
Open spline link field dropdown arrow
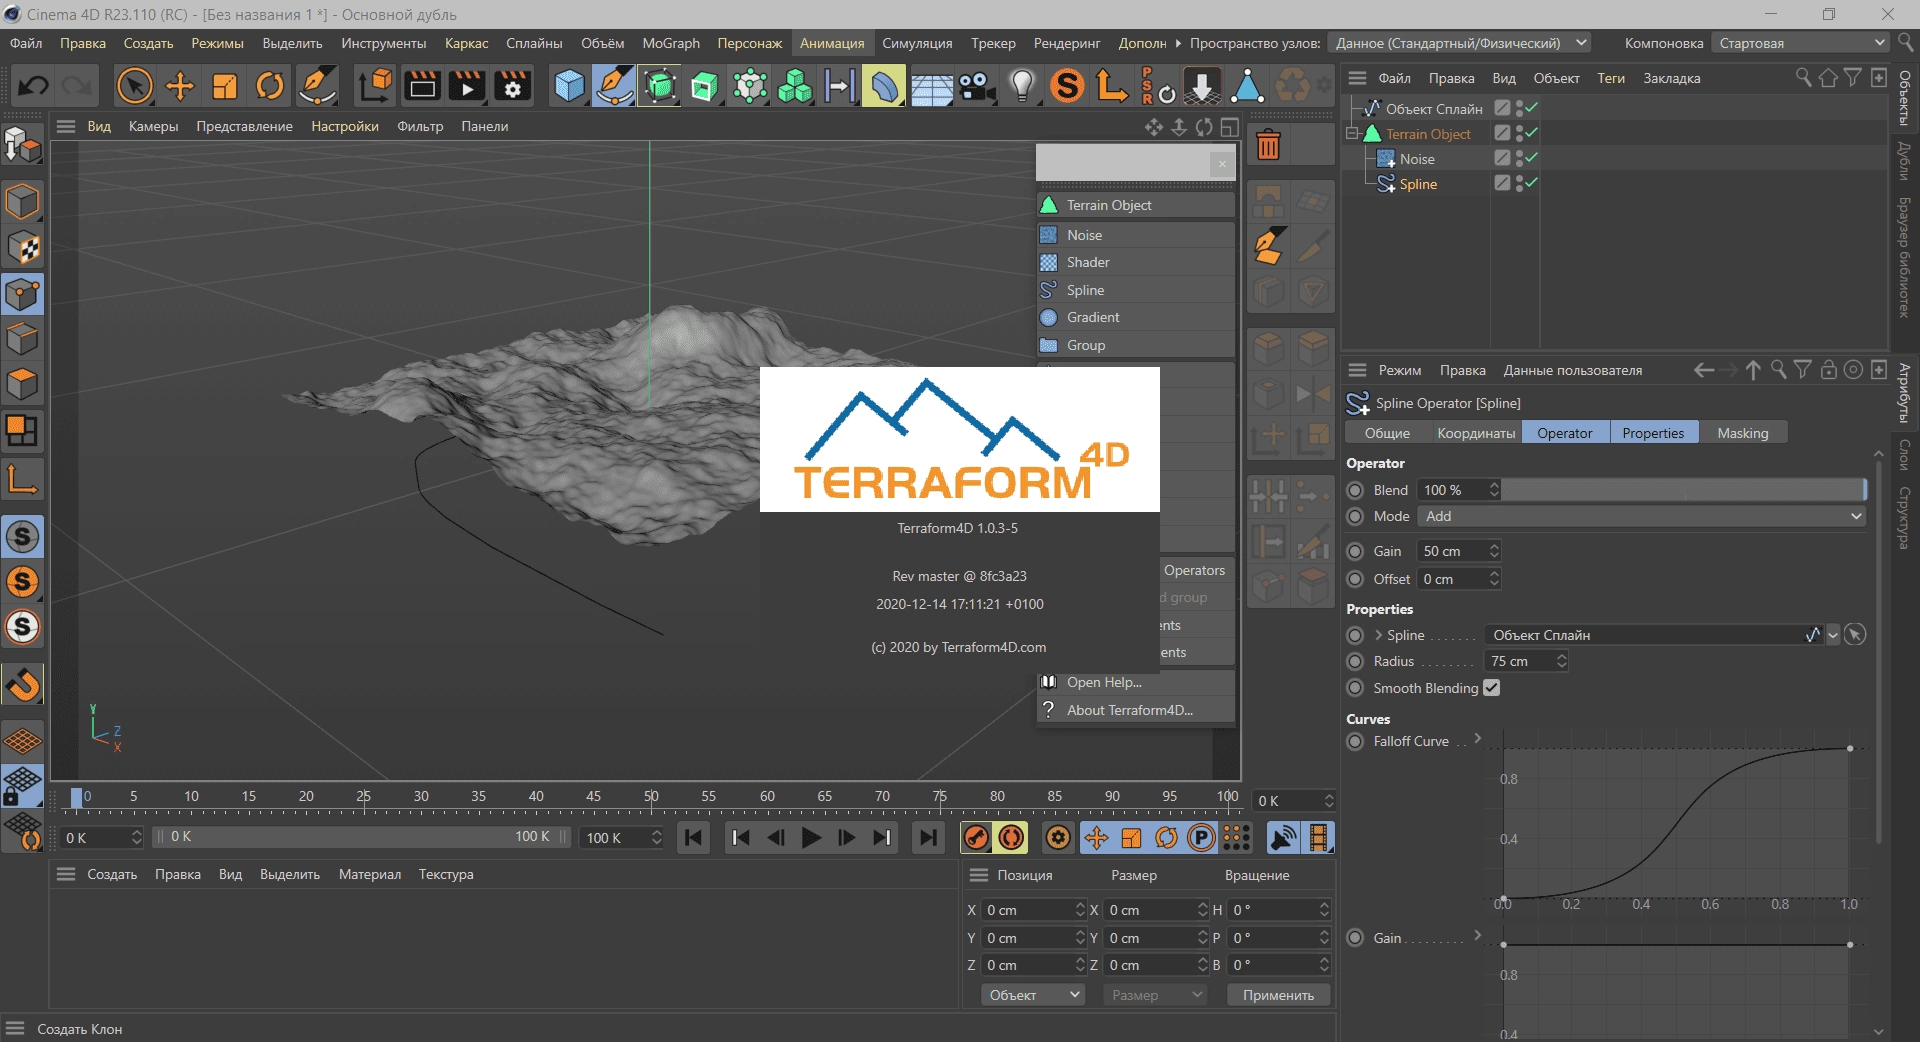(x=1833, y=635)
